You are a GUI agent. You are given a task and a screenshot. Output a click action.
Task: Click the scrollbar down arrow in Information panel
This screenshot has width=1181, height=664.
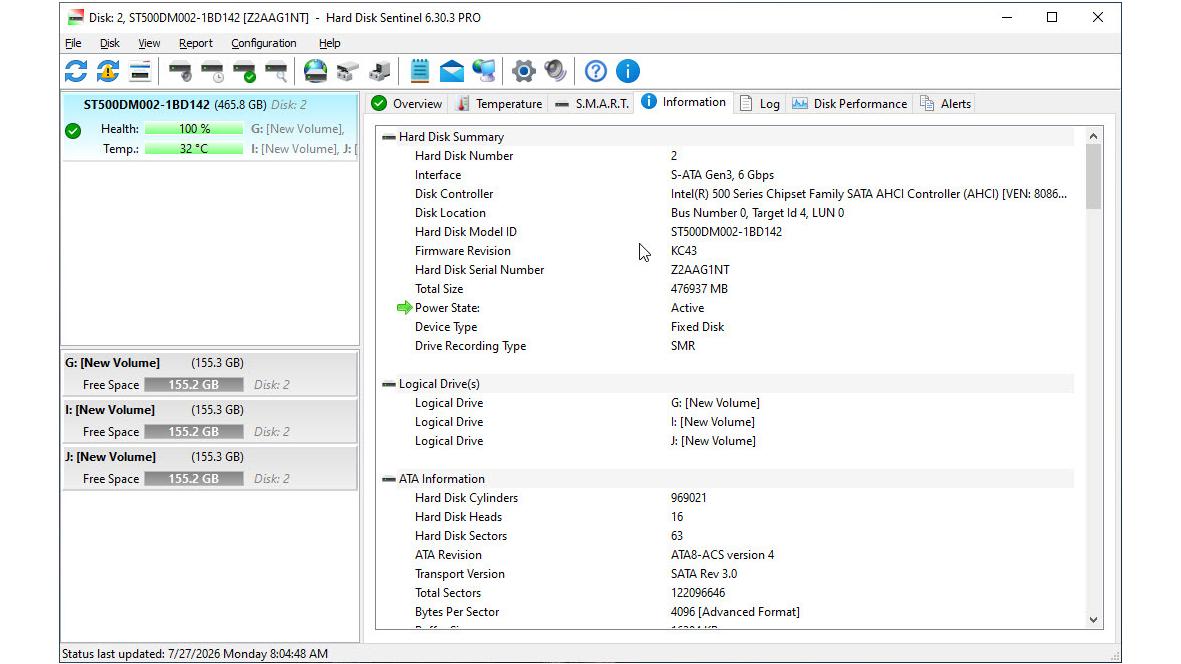pos(1094,620)
